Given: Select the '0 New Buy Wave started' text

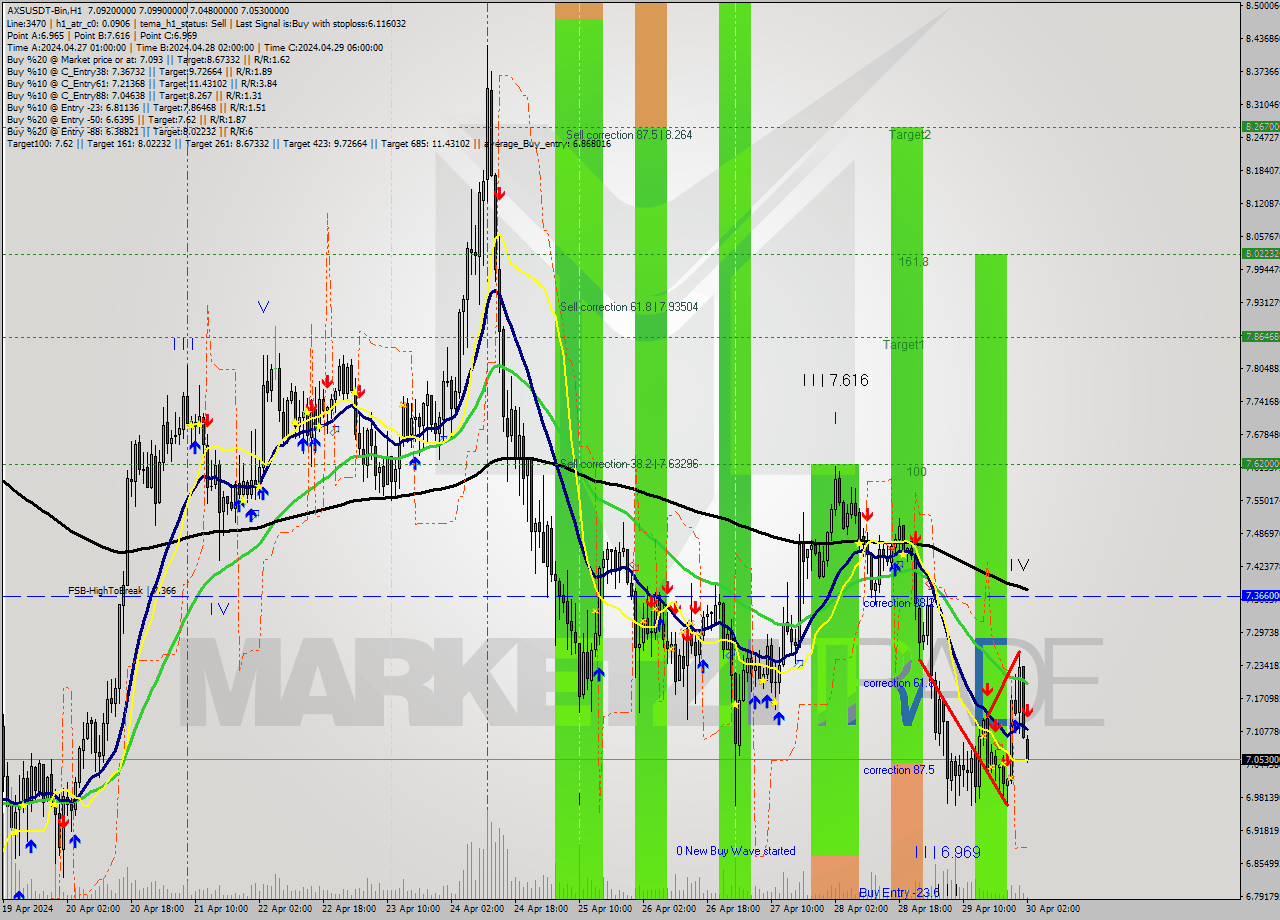Looking at the screenshot, I should click(736, 851).
